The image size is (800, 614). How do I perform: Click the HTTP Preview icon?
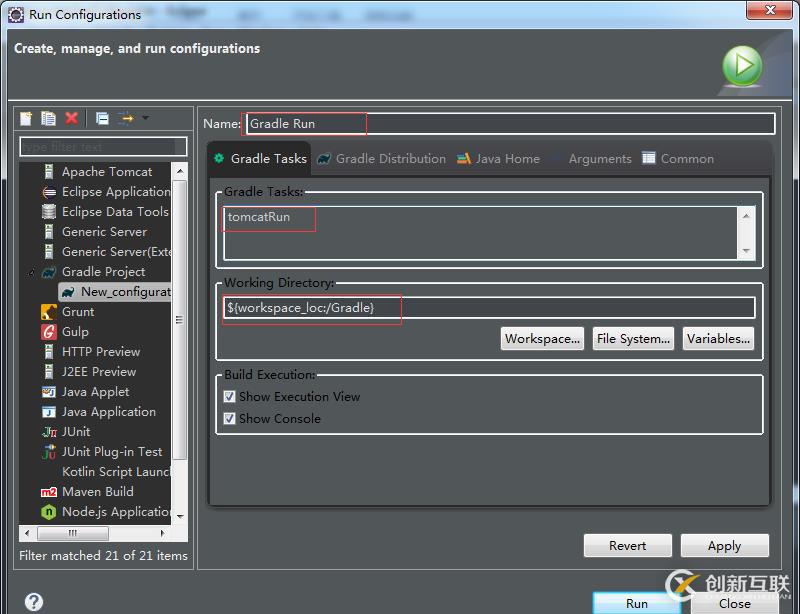(x=49, y=352)
